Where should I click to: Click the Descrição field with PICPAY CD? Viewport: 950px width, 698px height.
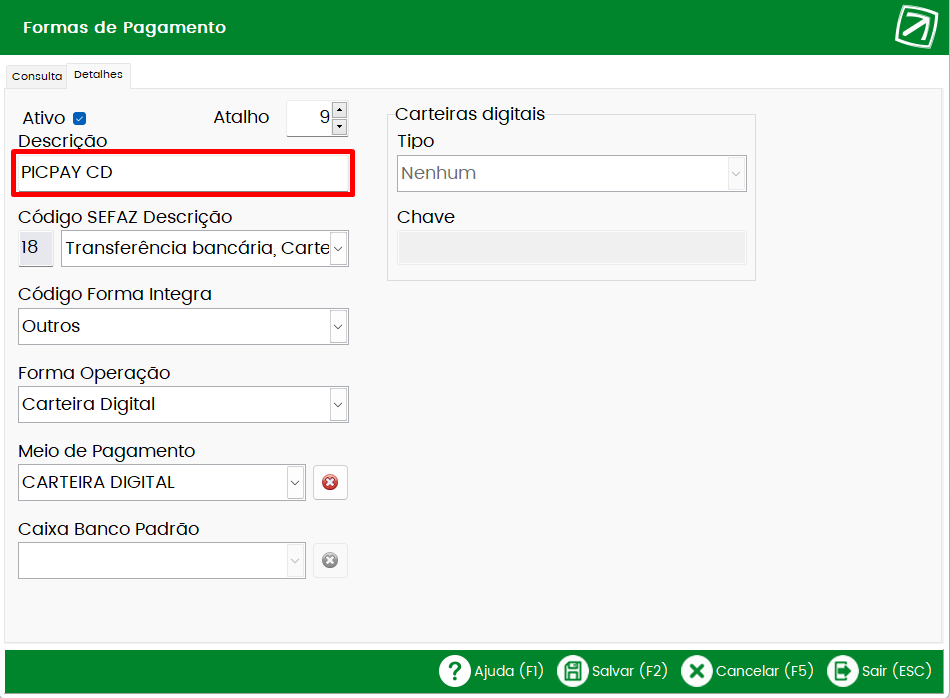[x=183, y=173]
